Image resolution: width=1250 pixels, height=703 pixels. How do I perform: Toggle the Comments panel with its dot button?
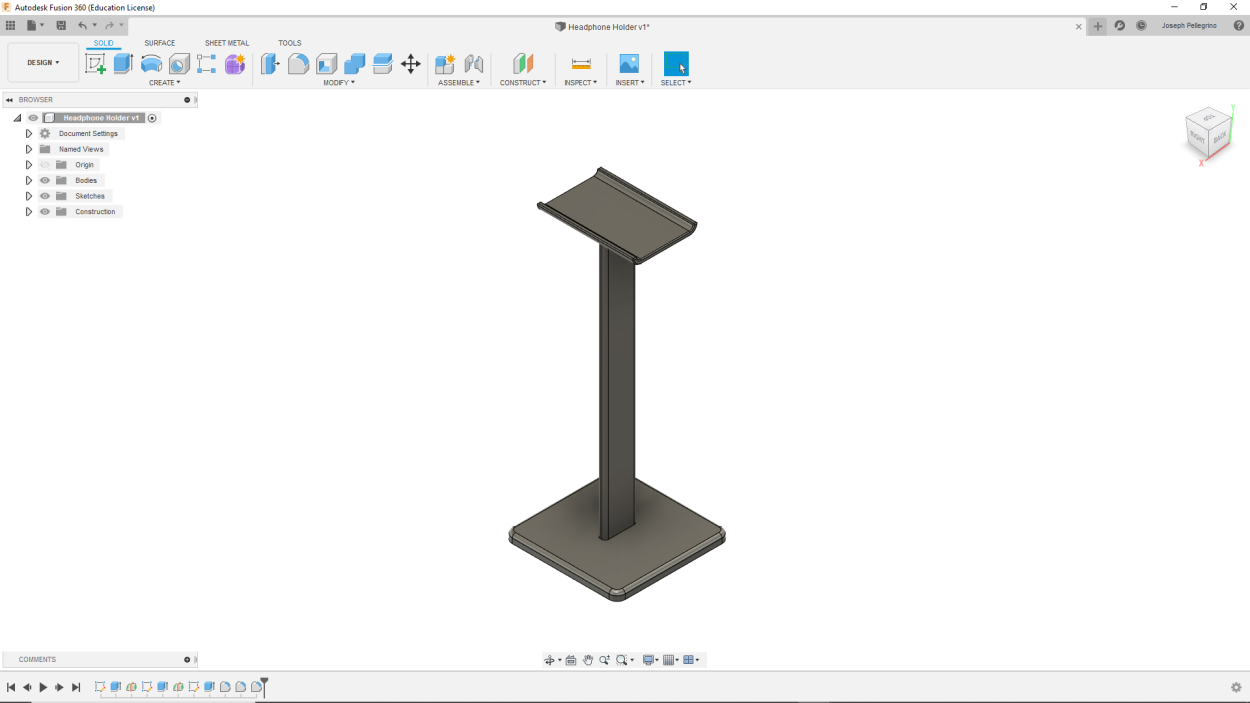coord(187,660)
